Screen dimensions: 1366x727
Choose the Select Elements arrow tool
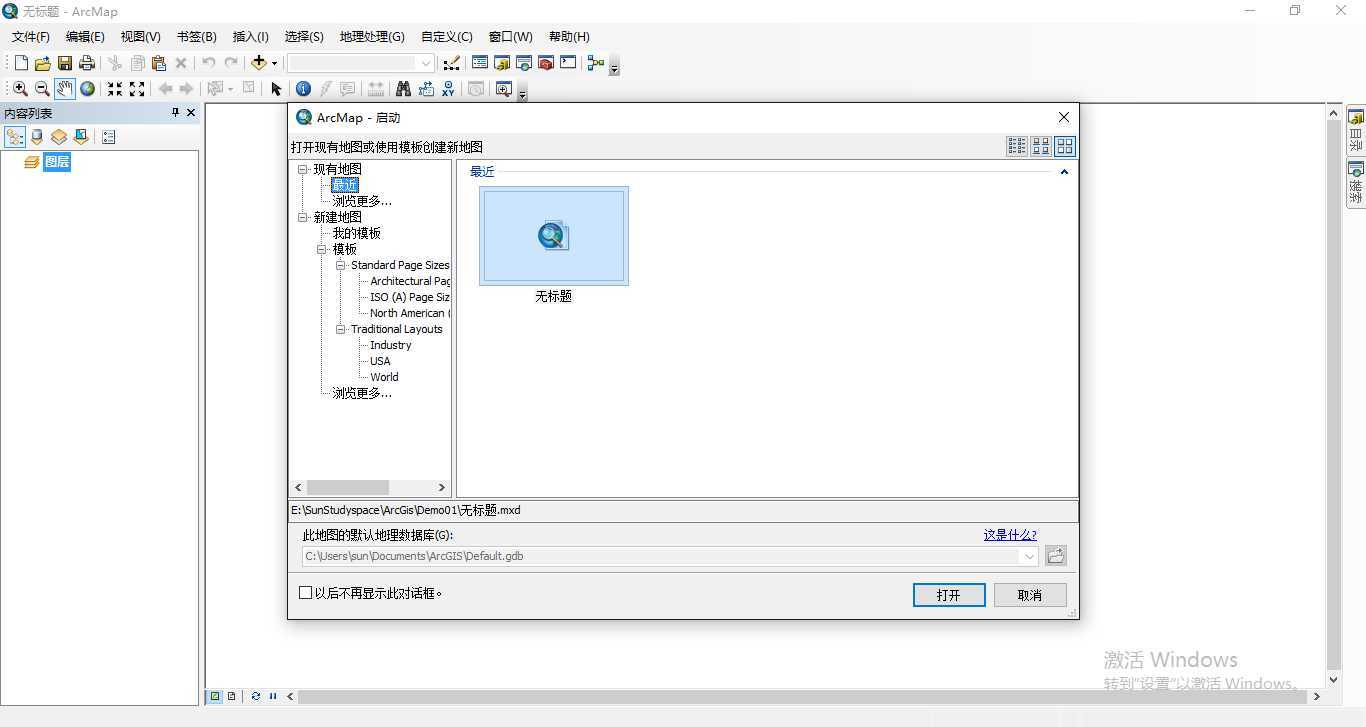pos(277,89)
